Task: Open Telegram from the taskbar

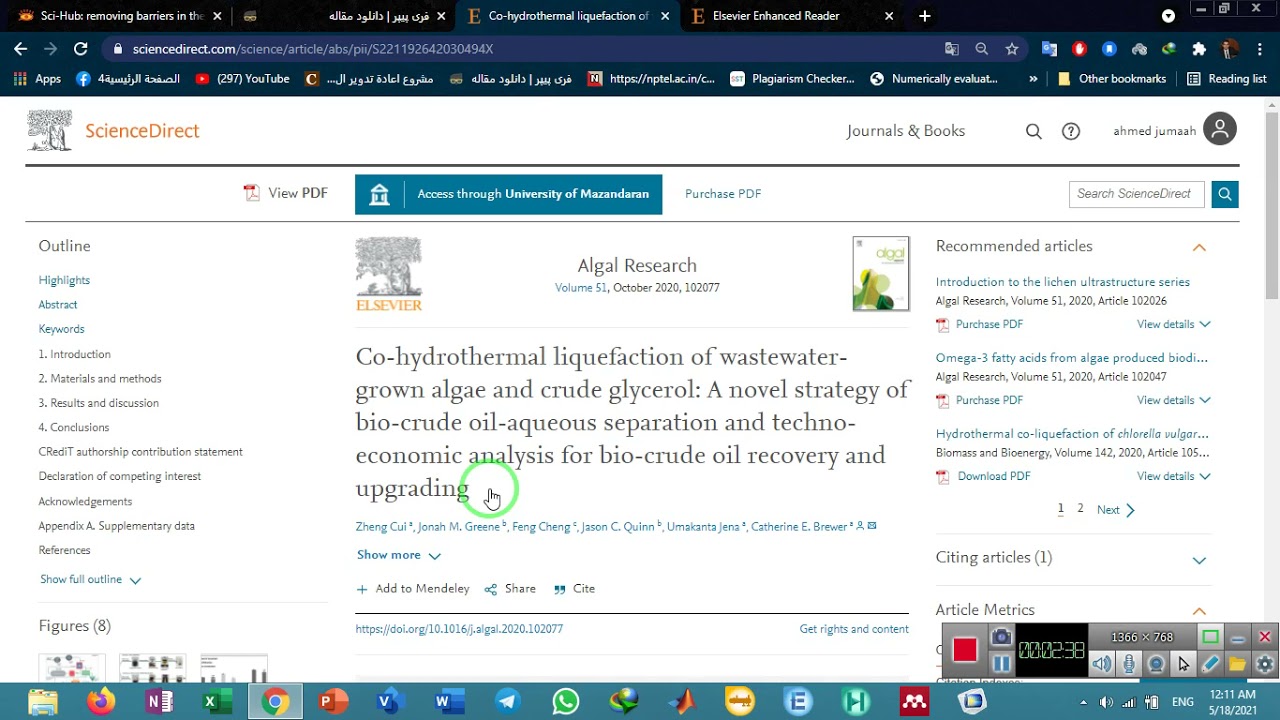Action: click(507, 702)
